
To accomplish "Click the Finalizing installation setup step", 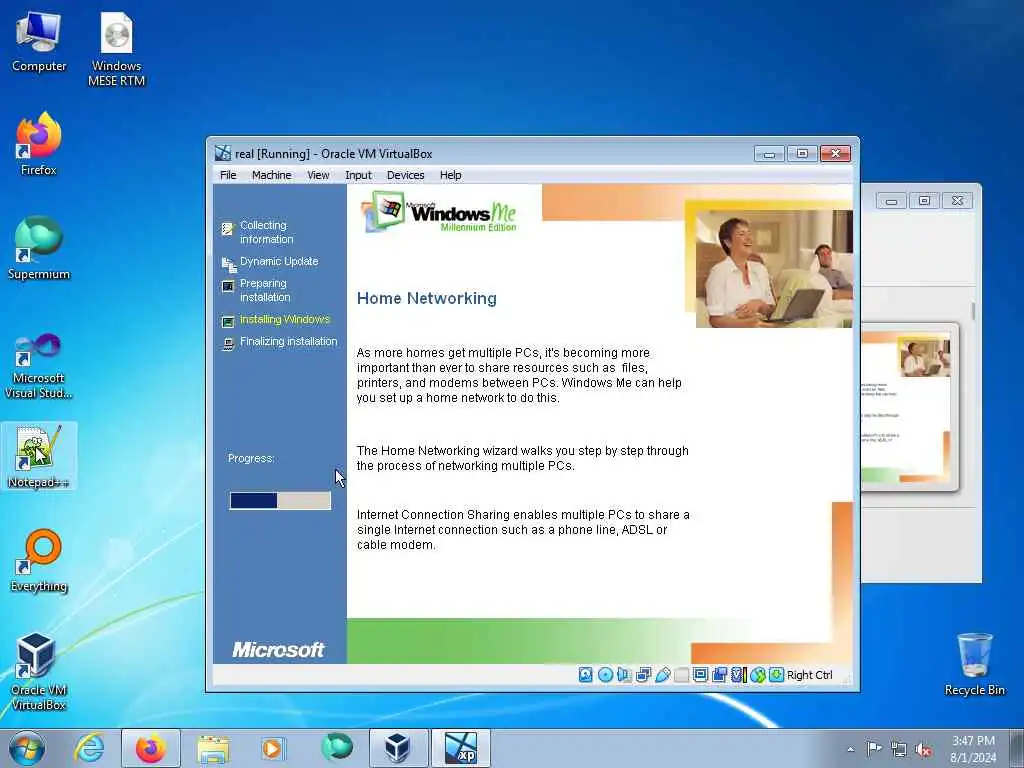I will click(x=288, y=342).
